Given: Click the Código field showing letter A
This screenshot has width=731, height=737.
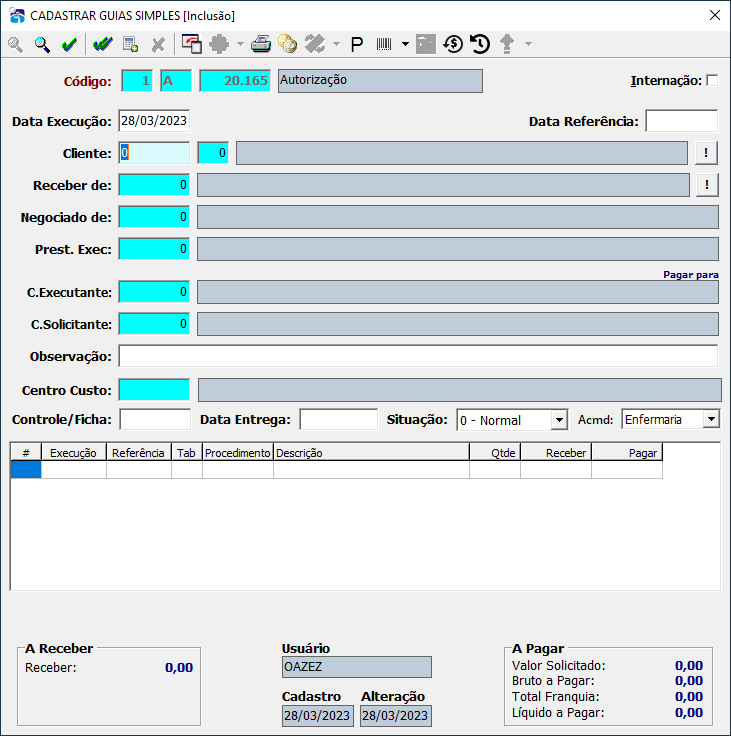Looking at the screenshot, I should click(x=176, y=80).
